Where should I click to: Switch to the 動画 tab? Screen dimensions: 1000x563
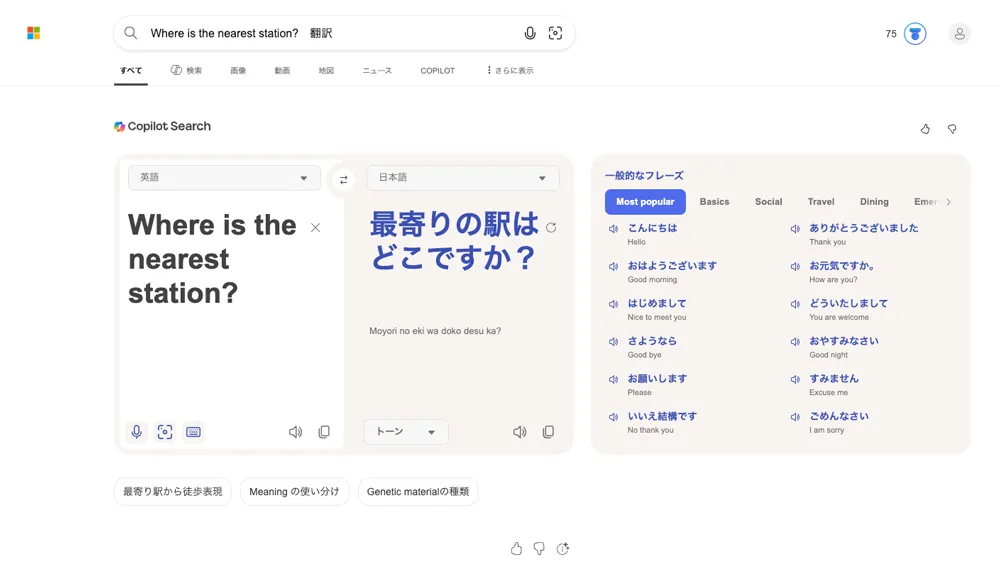(282, 70)
